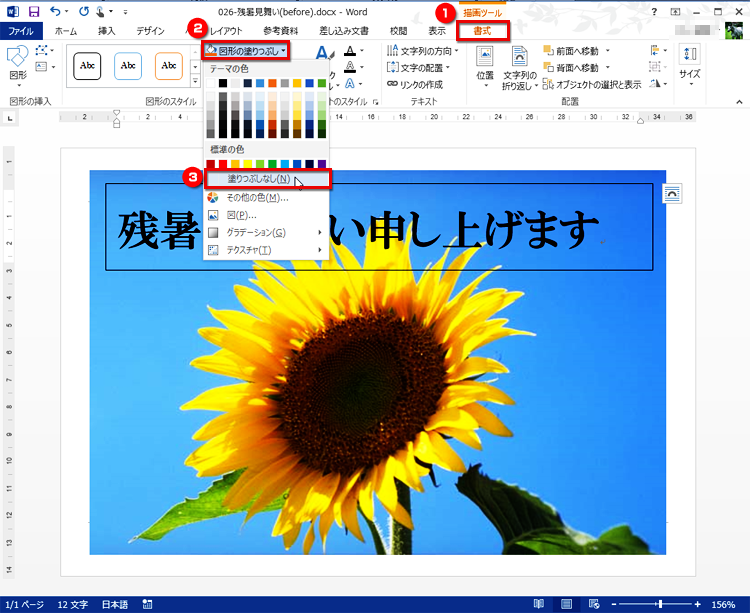Switch to Web Layout view
This screenshot has height=613, width=750.
(594, 604)
